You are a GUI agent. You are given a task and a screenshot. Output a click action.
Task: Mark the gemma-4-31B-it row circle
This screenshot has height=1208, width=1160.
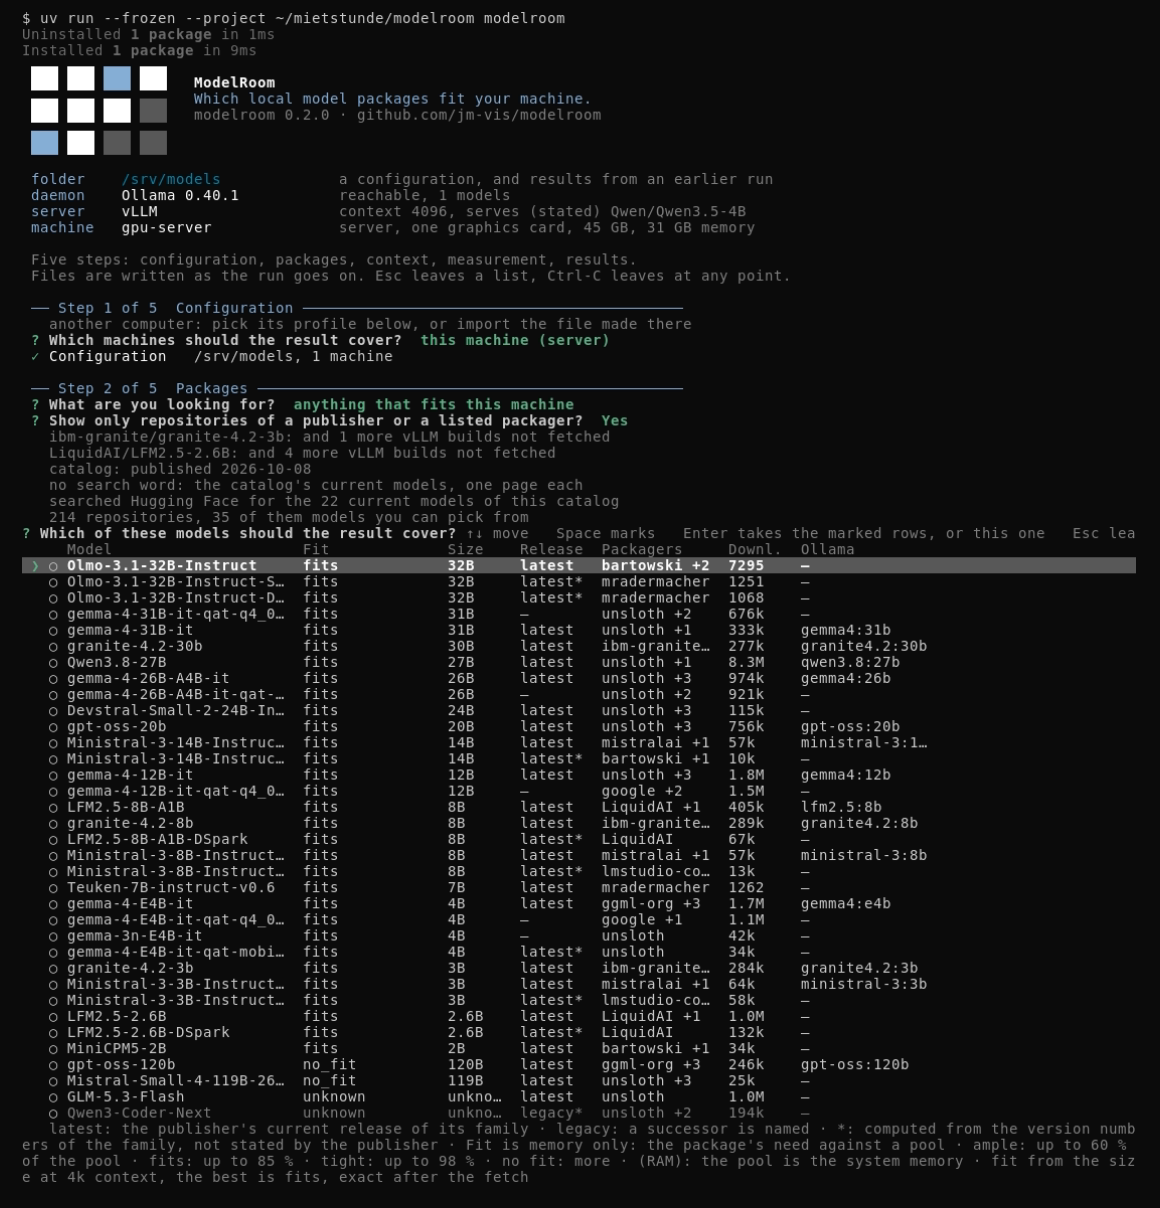tap(53, 630)
